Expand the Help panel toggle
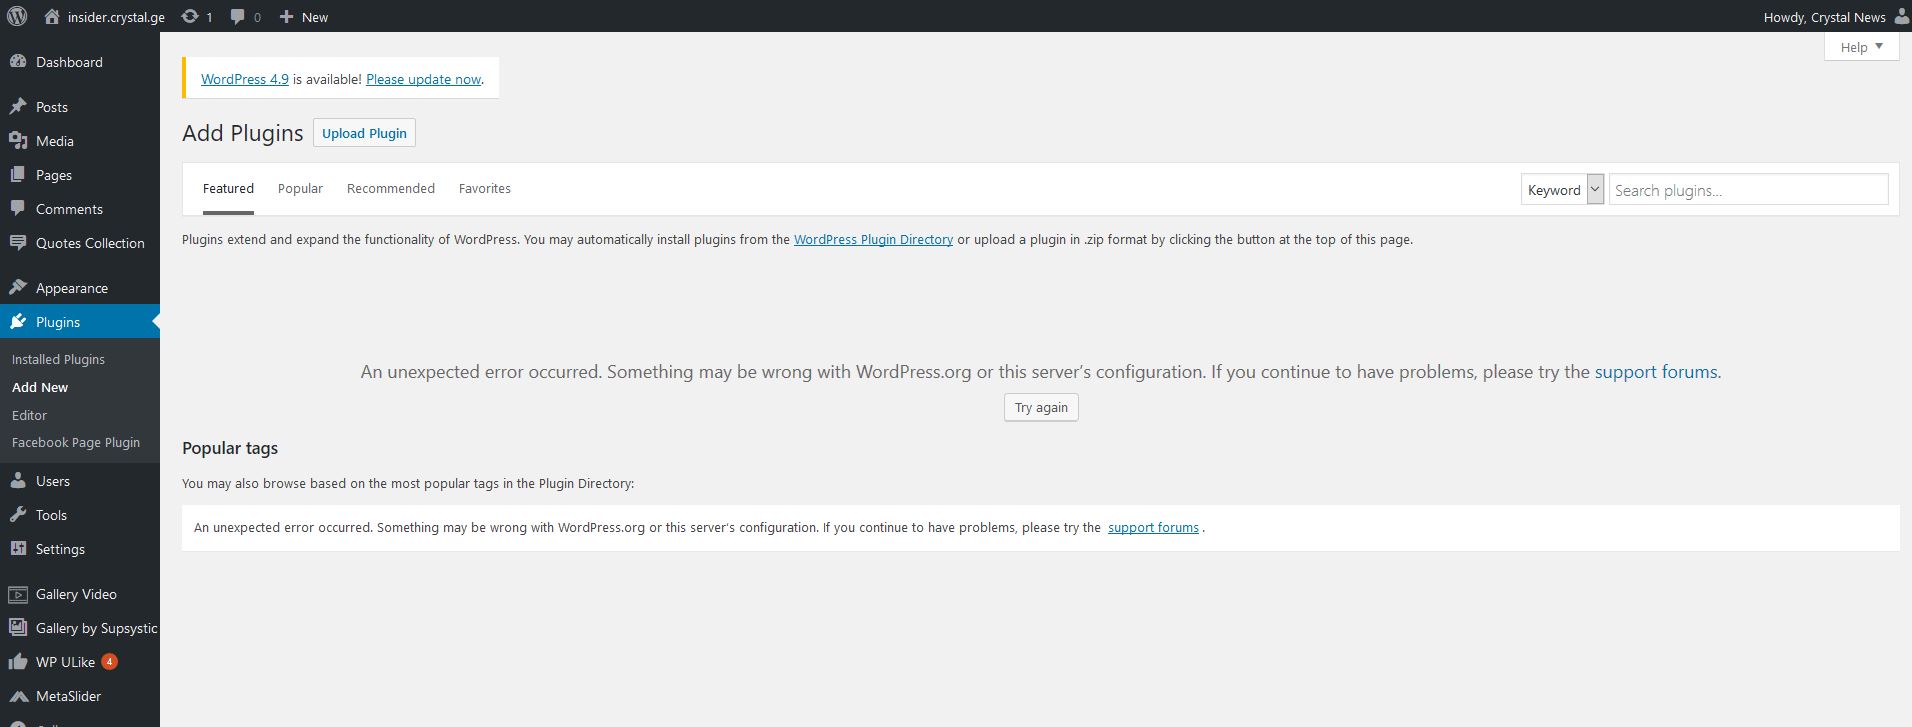 pos(1861,47)
